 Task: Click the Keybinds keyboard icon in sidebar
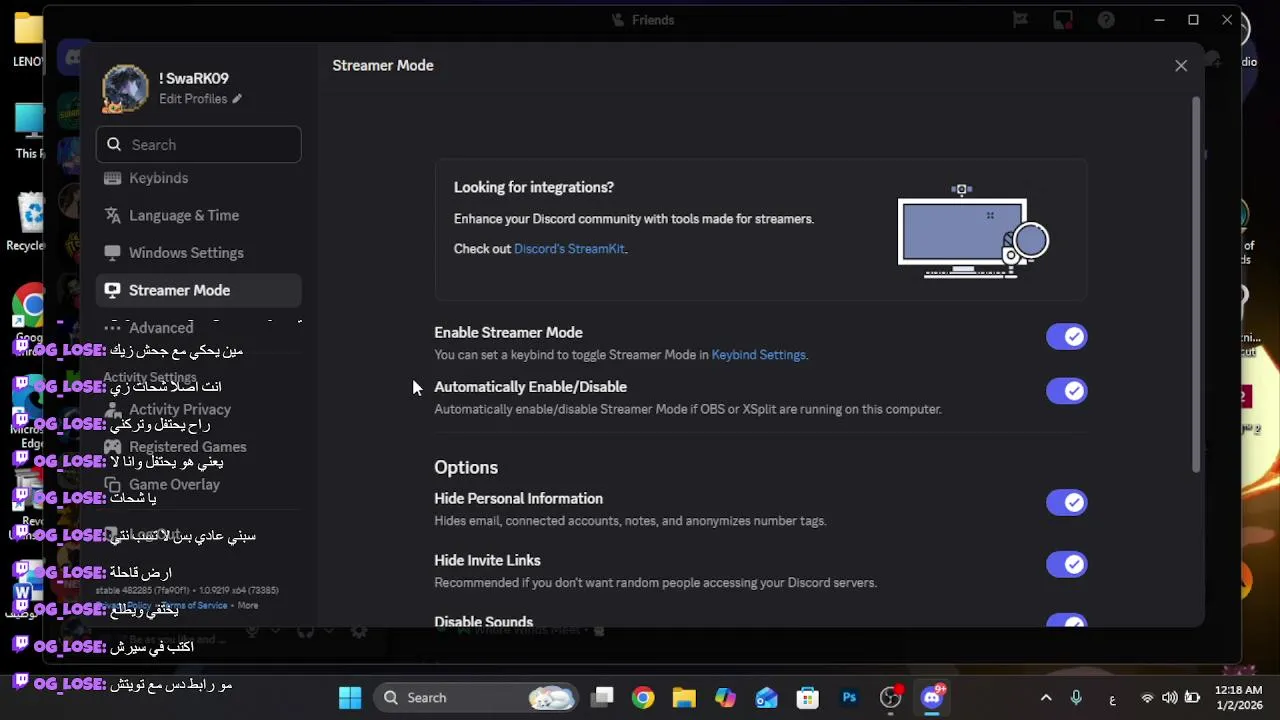[x=113, y=178]
